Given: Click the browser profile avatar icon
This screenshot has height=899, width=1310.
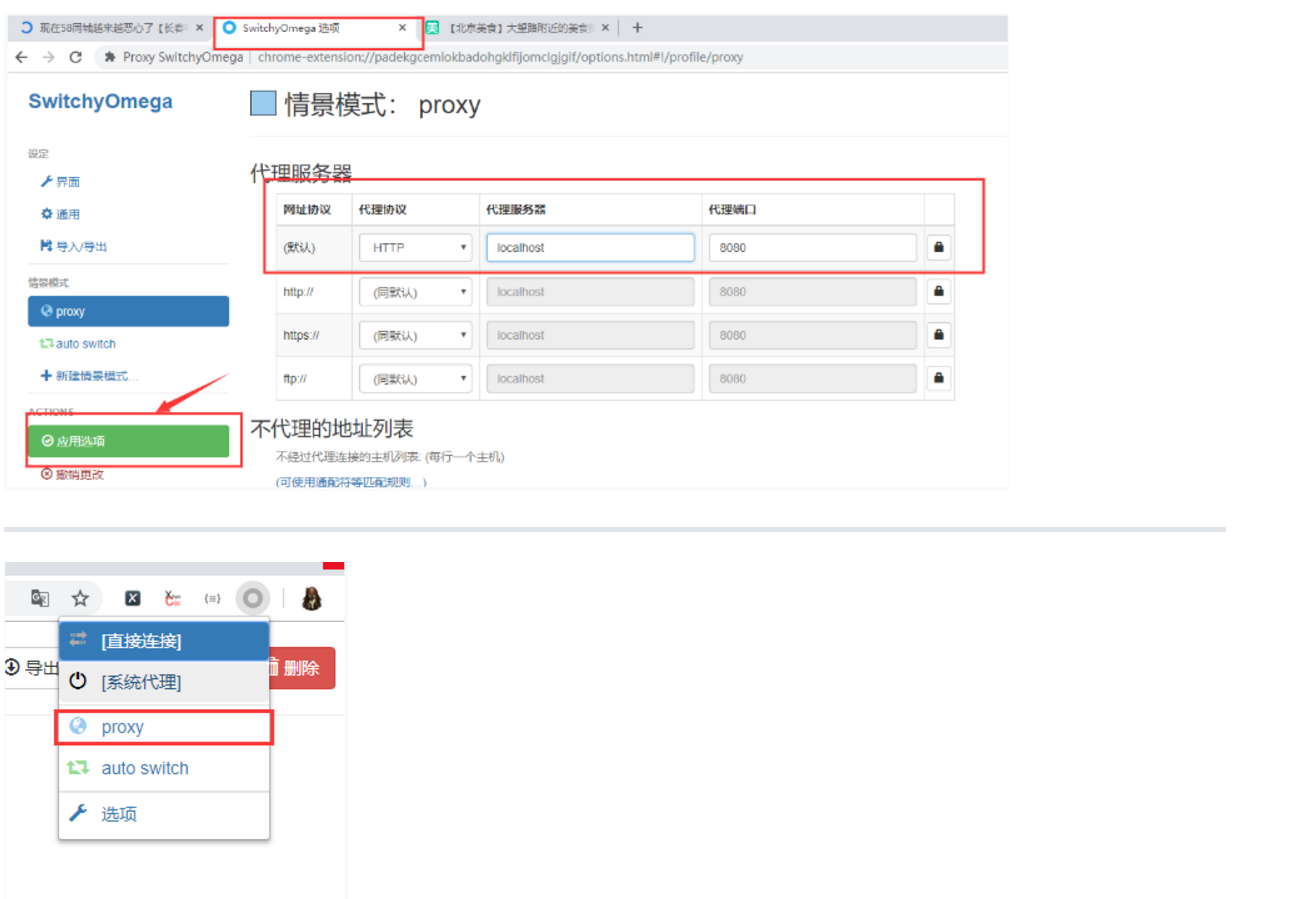Looking at the screenshot, I should [310, 598].
